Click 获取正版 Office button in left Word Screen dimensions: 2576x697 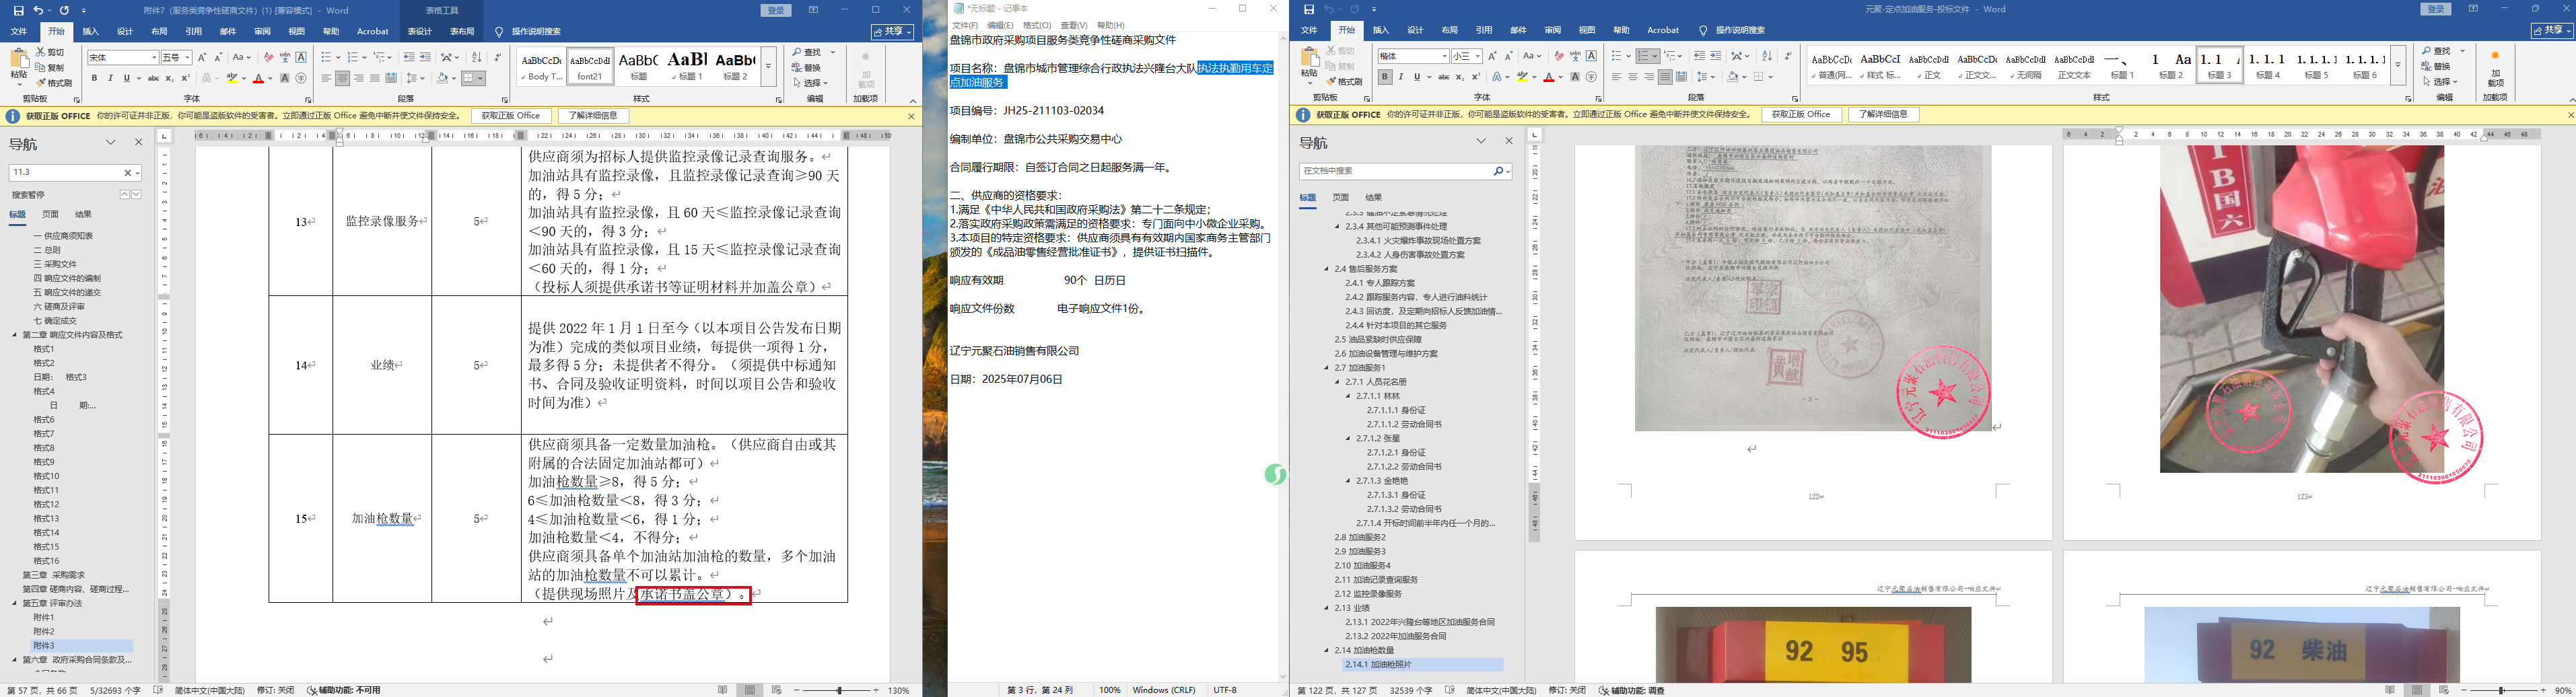click(x=510, y=116)
